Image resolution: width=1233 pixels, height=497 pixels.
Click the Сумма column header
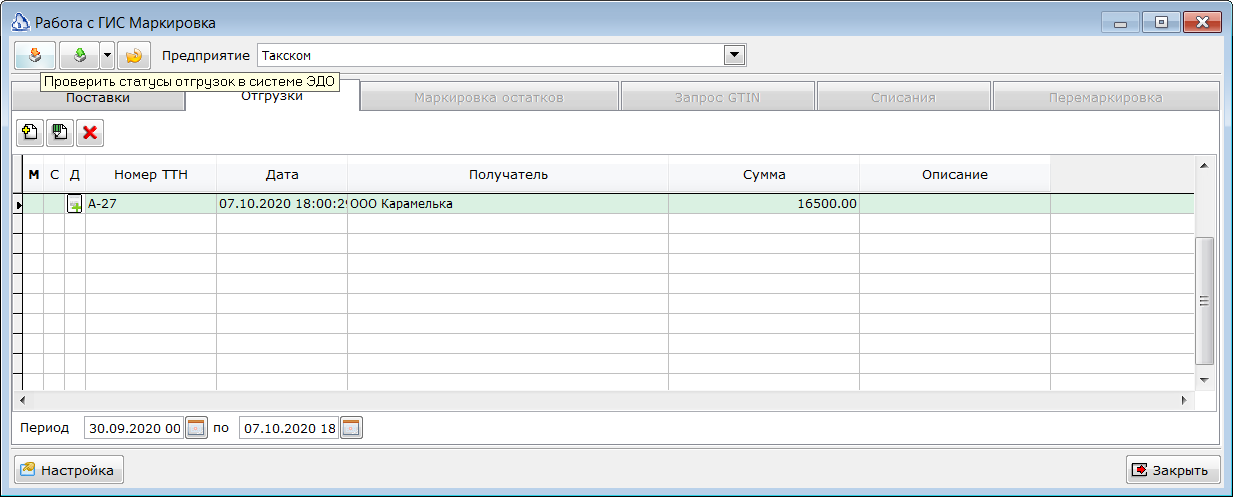764,175
